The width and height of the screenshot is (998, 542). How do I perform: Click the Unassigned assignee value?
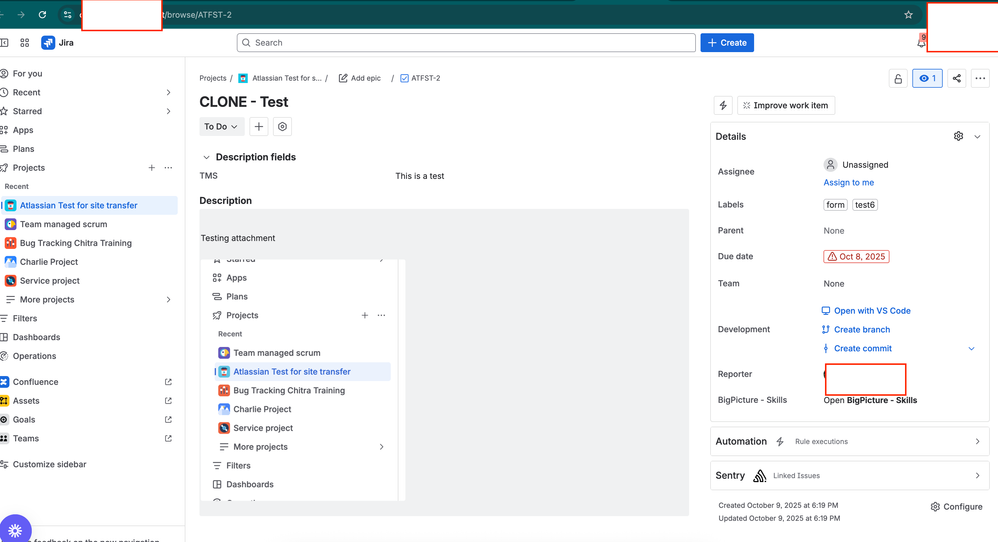tap(856, 165)
